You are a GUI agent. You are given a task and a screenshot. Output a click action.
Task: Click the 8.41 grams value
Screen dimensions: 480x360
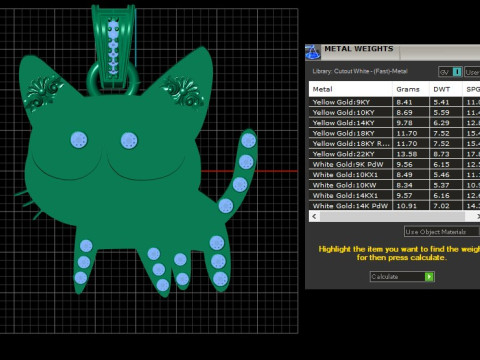tap(404, 102)
